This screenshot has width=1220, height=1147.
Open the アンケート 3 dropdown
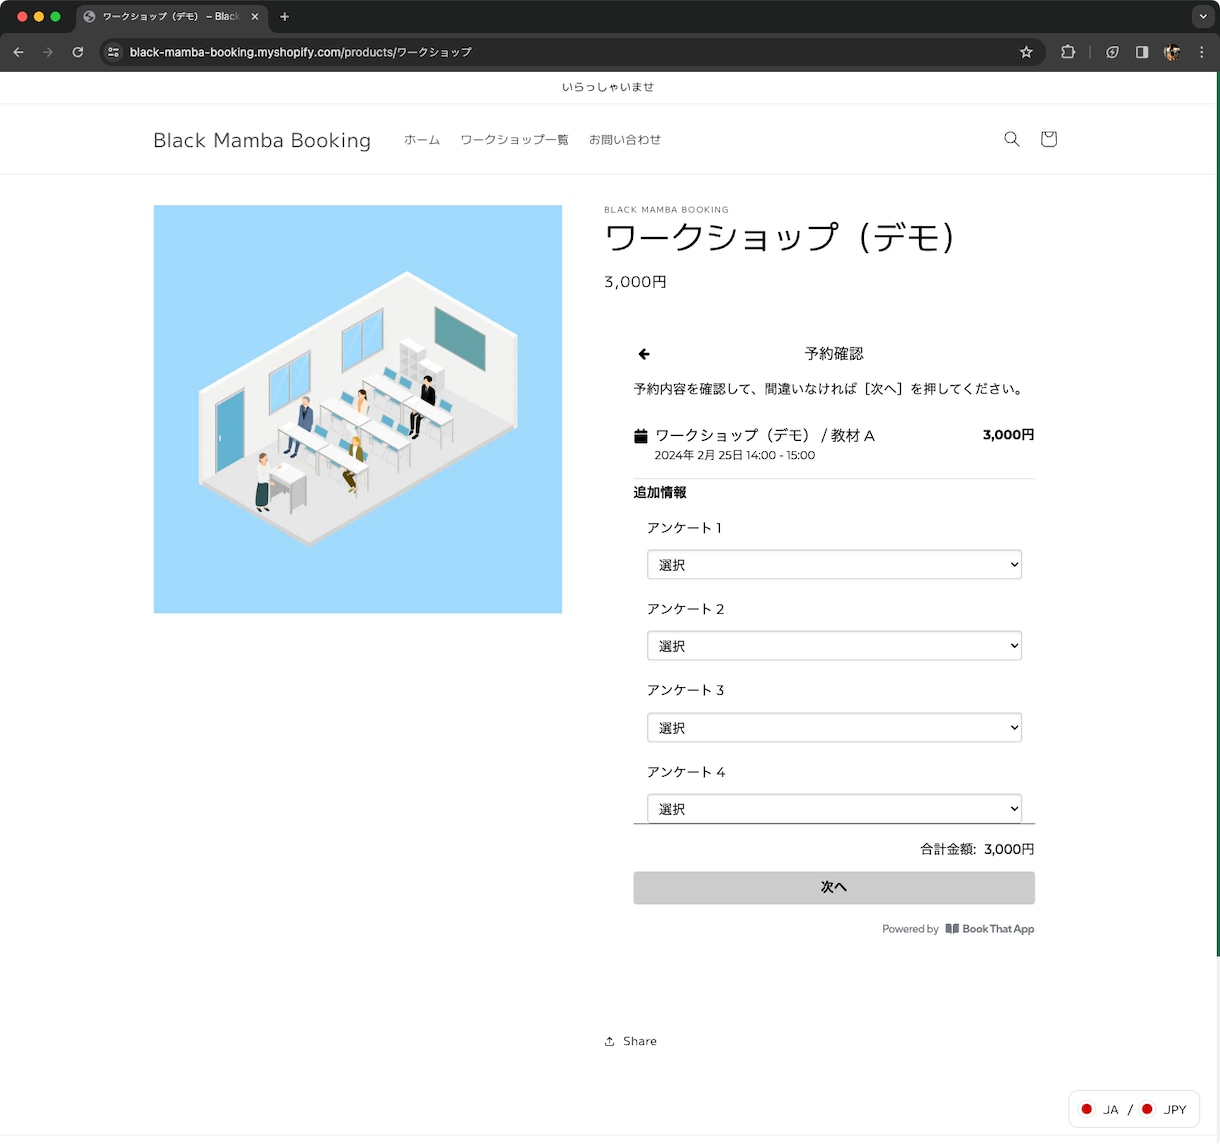pos(834,728)
